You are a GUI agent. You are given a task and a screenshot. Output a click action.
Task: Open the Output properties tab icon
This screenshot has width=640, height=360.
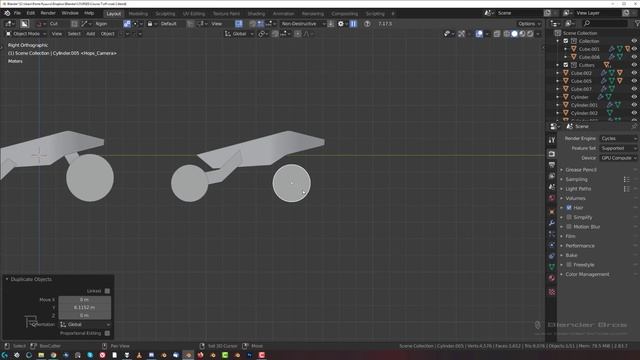click(x=552, y=165)
